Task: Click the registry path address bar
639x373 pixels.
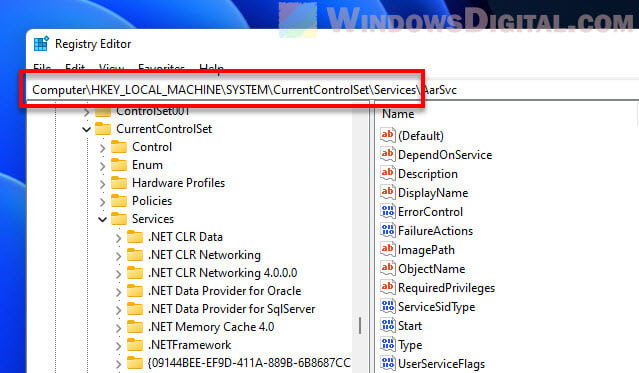Action: (x=332, y=90)
